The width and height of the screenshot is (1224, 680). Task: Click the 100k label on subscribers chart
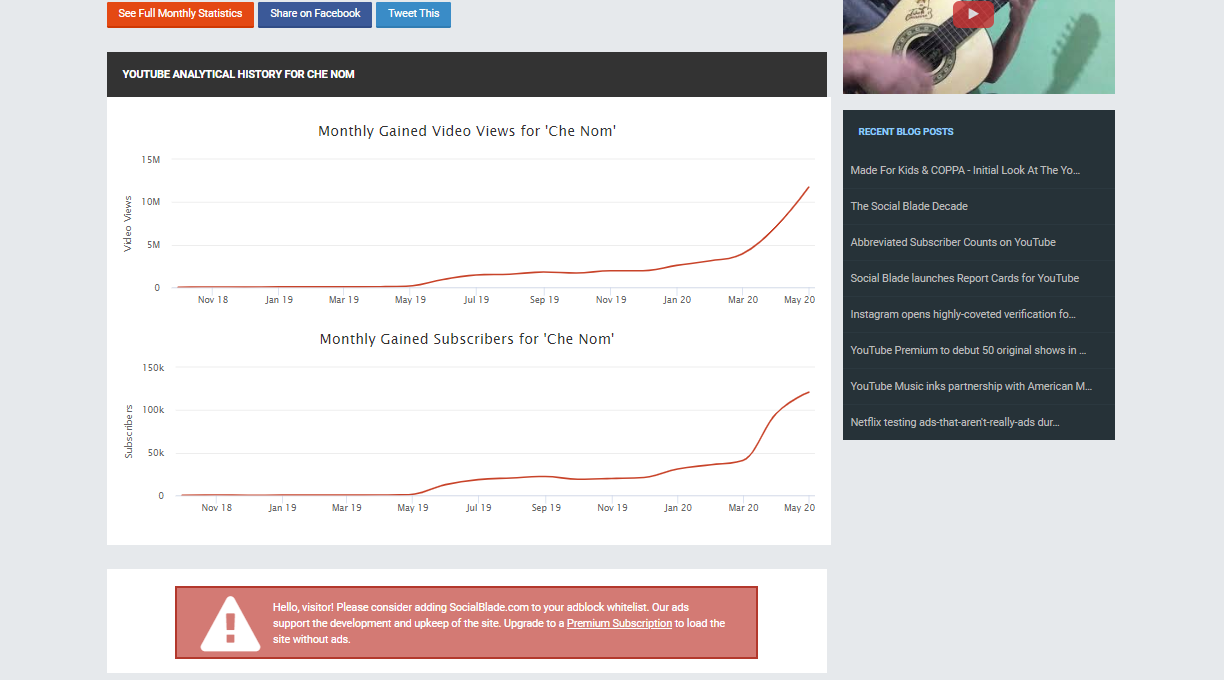click(x=153, y=410)
